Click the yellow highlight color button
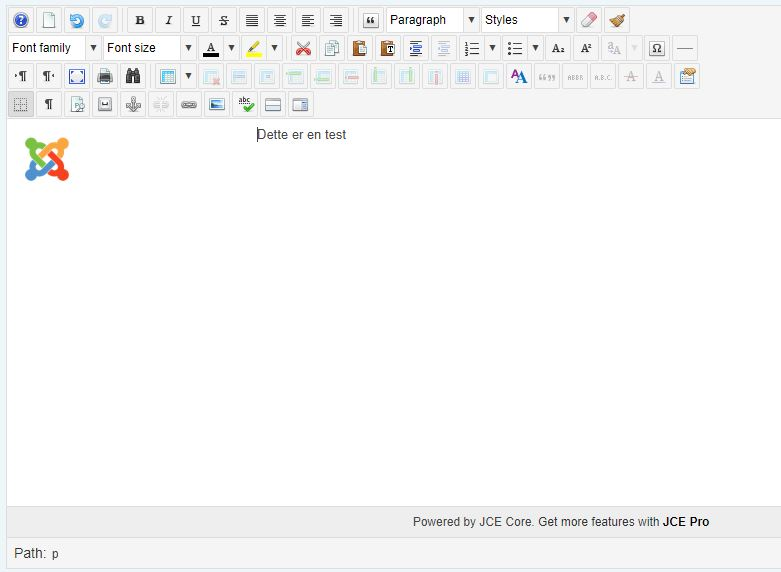781x572 pixels. (254, 48)
